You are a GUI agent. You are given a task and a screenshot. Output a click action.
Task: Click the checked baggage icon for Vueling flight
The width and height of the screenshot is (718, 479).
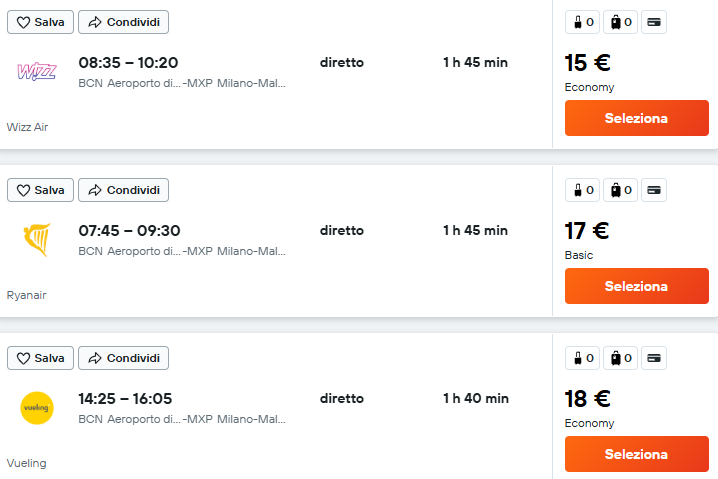click(620, 358)
